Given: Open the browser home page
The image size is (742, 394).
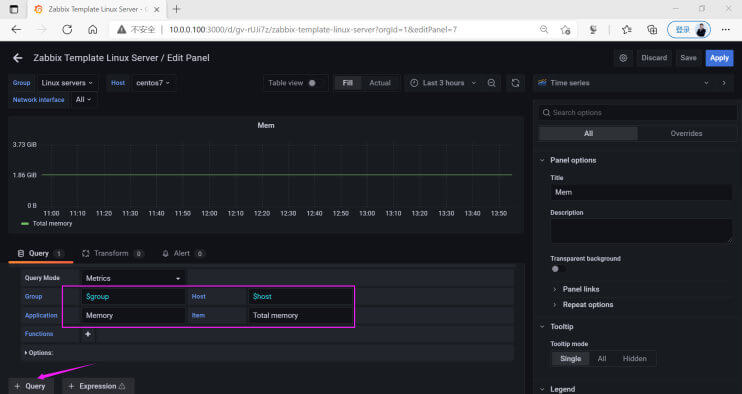Looking at the screenshot, I should click(x=93, y=29).
